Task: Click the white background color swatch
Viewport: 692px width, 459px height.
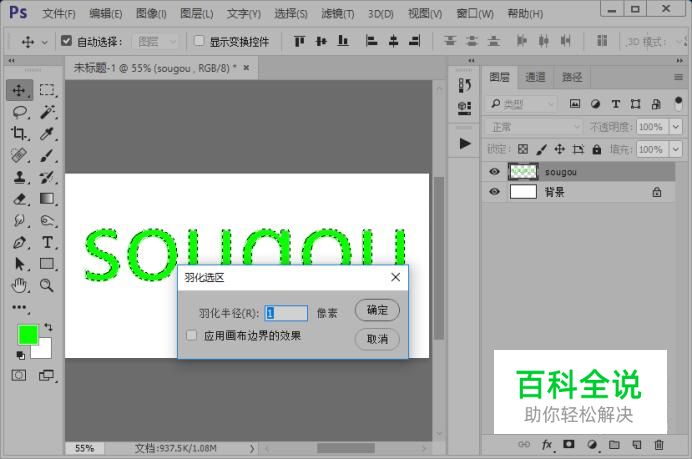Action: tap(45, 350)
